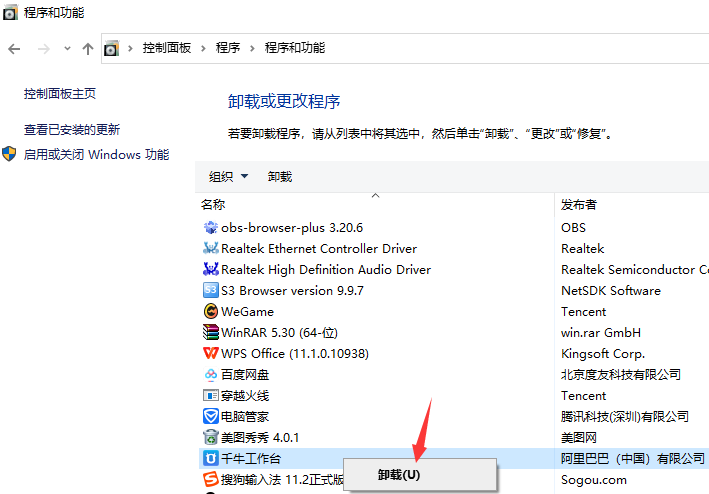Click the publisher cell Sogou.com

click(x=594, y=480)
